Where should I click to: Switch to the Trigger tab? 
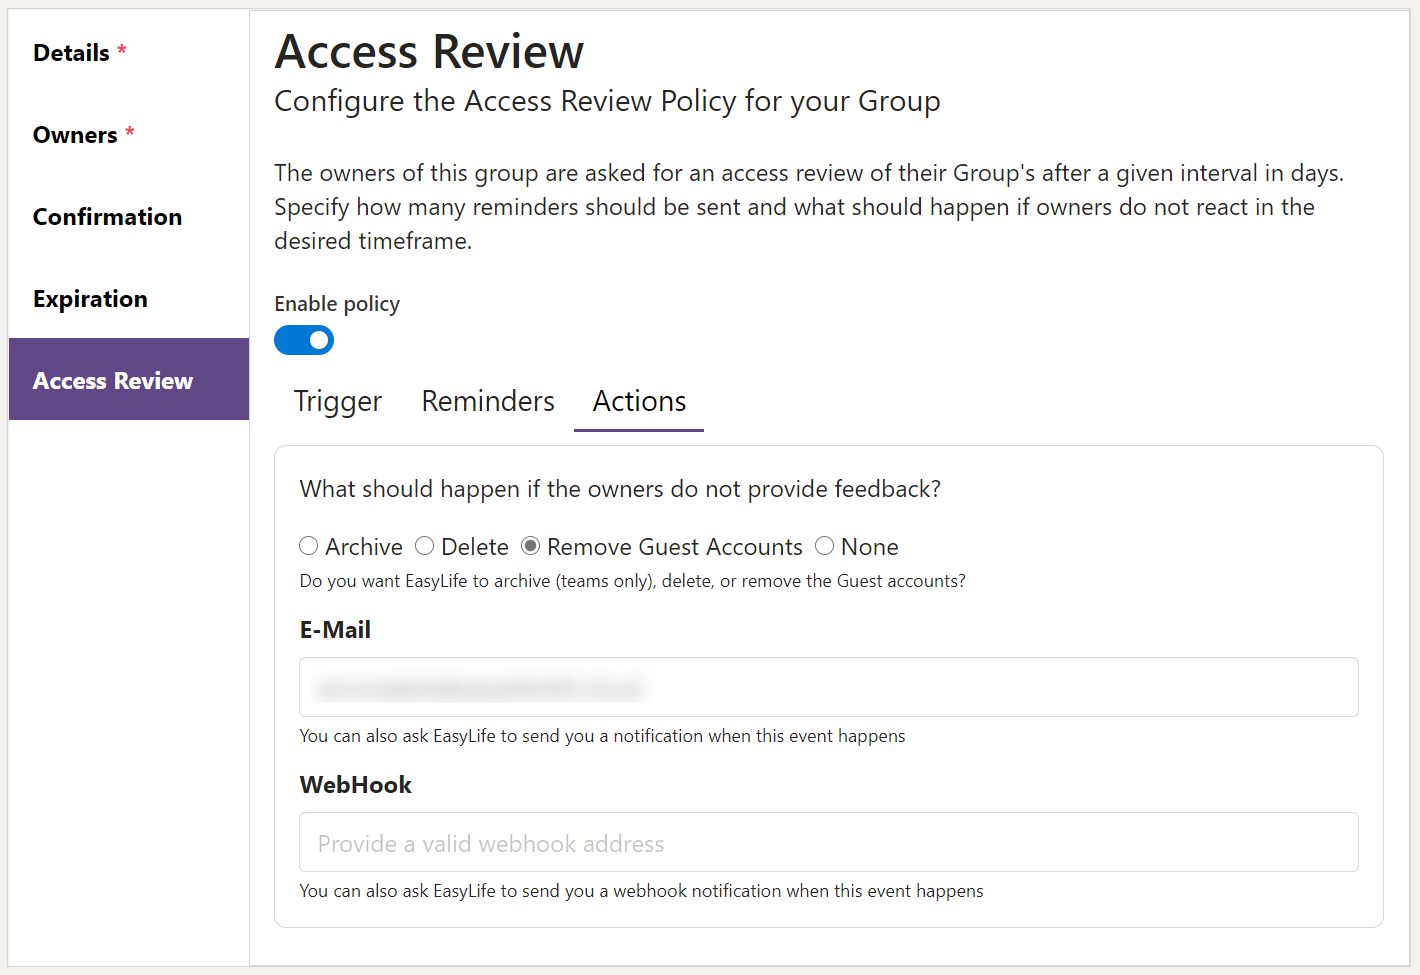coord(337,401)
